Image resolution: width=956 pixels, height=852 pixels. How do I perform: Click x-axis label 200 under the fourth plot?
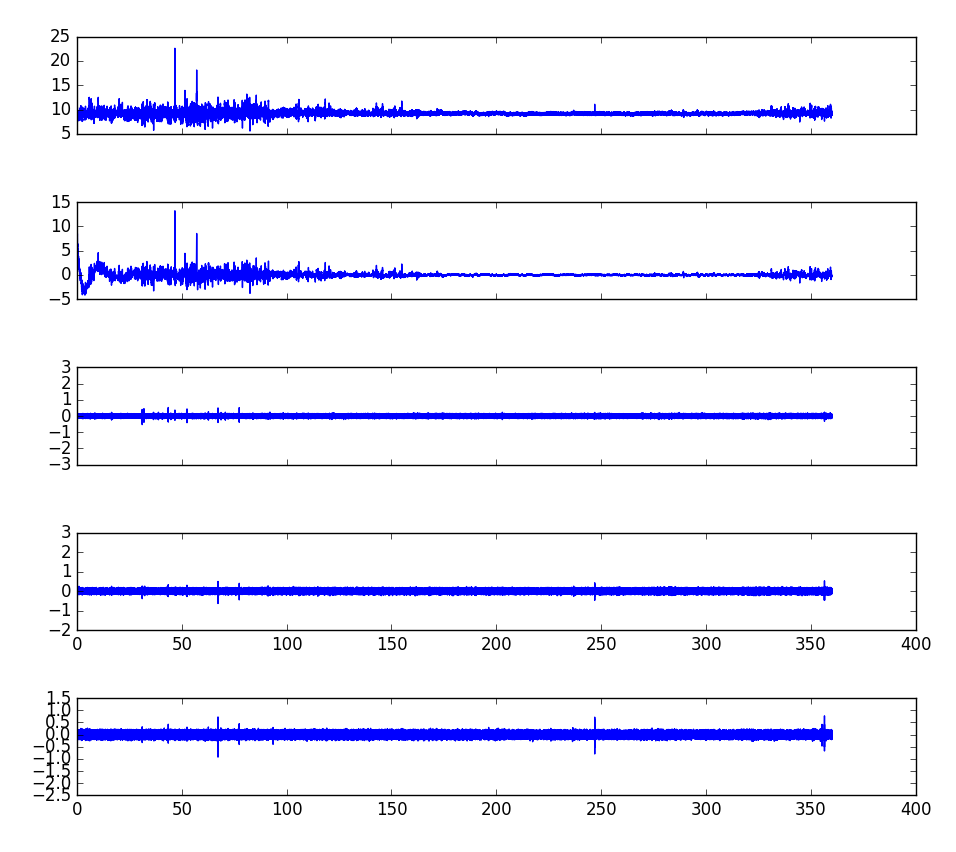pos(497,645)
